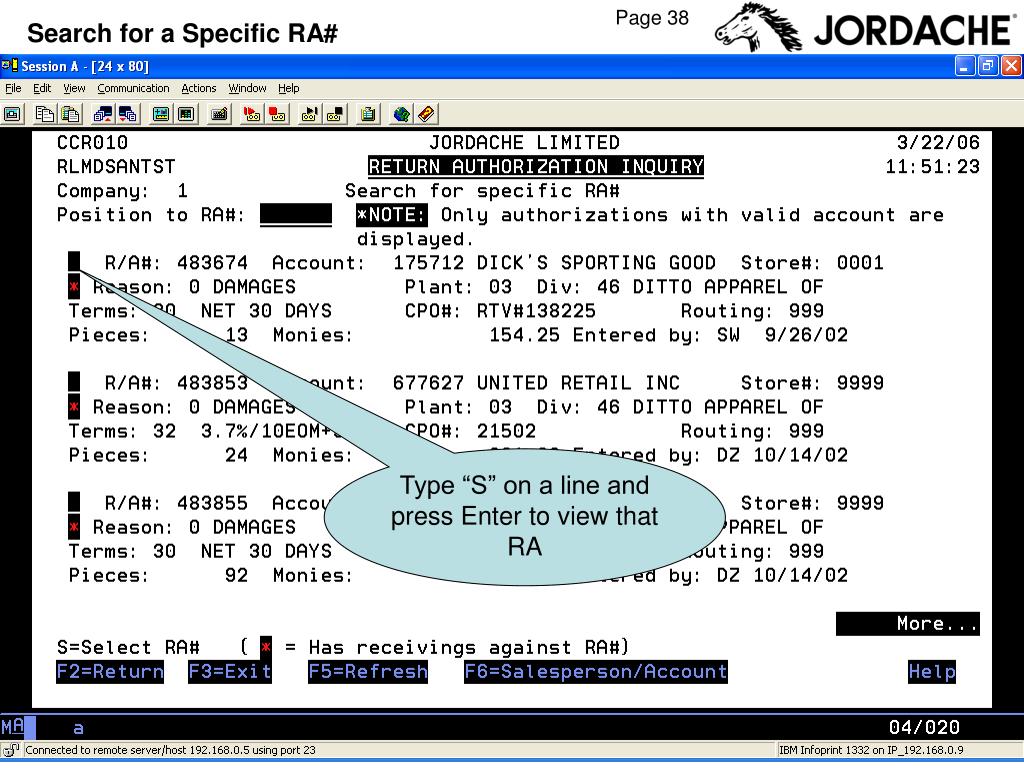Open the Color mapping toolbar icon
This screenshot has width=1024, height=768.
(186, 114)
